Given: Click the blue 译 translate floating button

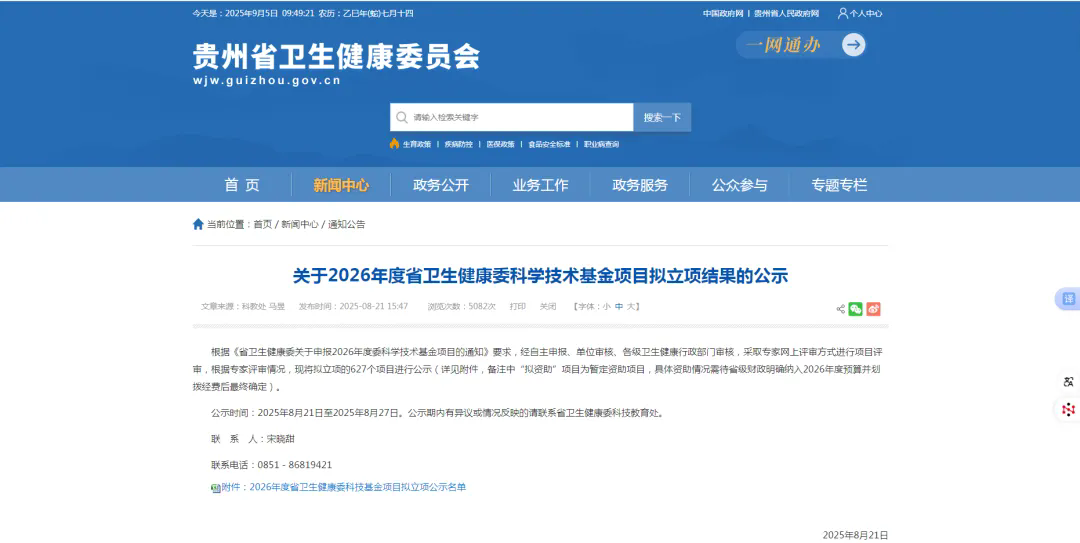Looking at the screenshot, I should 1068,299.
